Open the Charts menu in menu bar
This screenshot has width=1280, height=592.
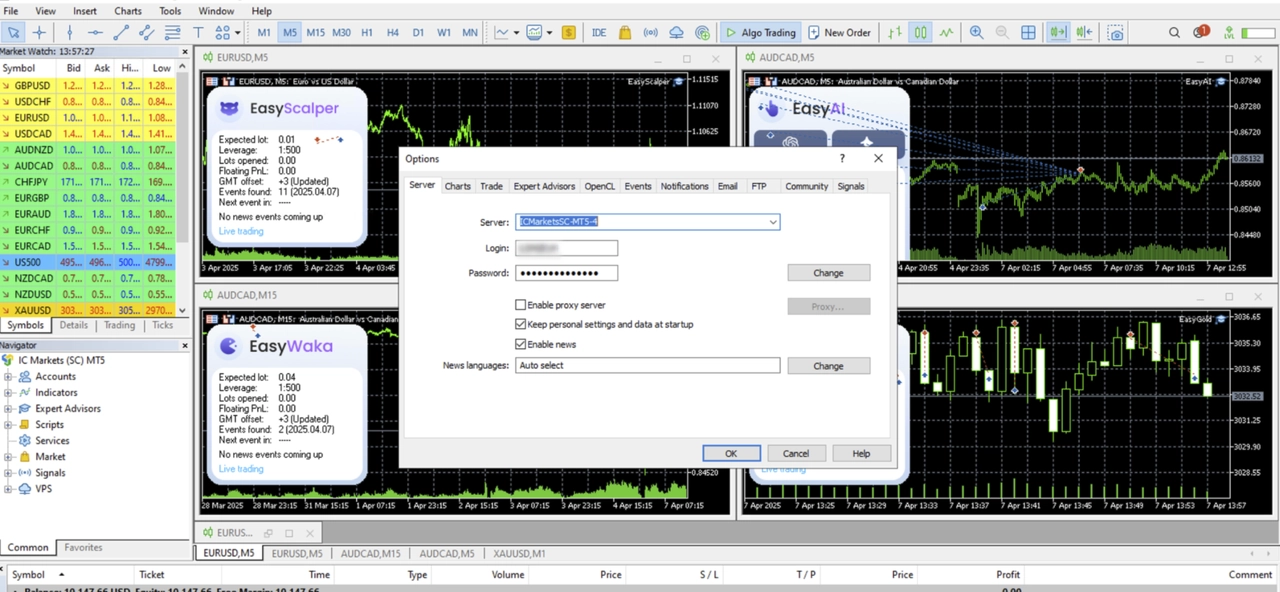tap(128, 11)
